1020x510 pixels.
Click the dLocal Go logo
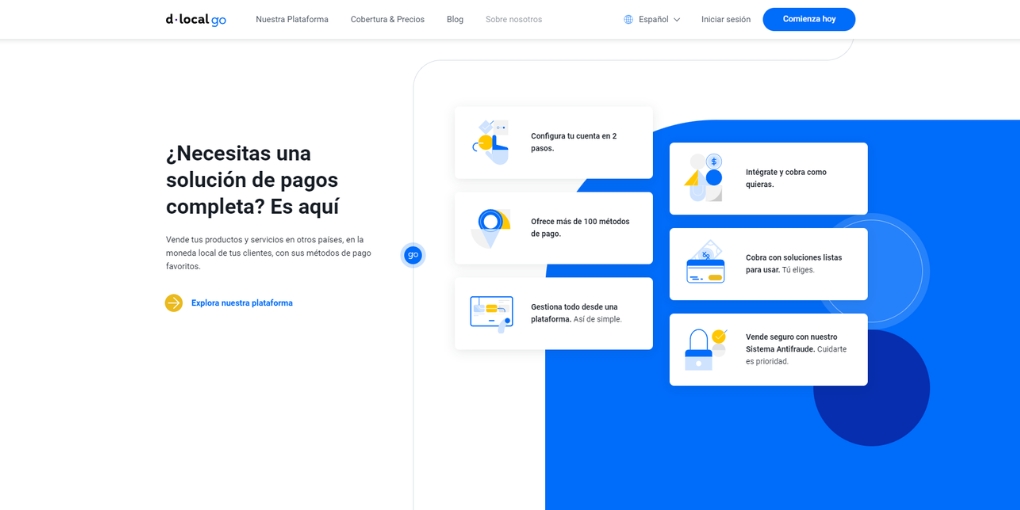[196, 19]
